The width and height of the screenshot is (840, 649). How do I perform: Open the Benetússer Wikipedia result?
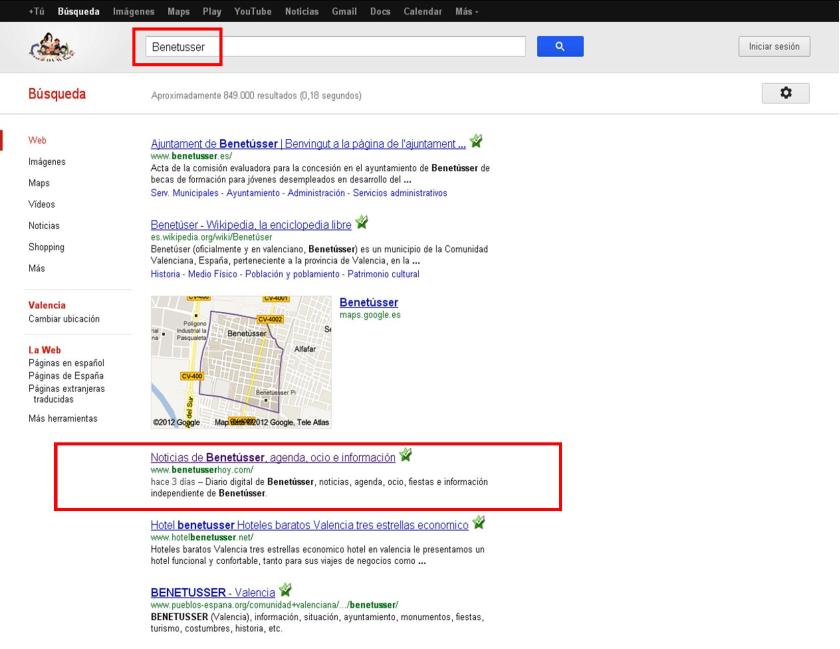click(x=247, y=225)
